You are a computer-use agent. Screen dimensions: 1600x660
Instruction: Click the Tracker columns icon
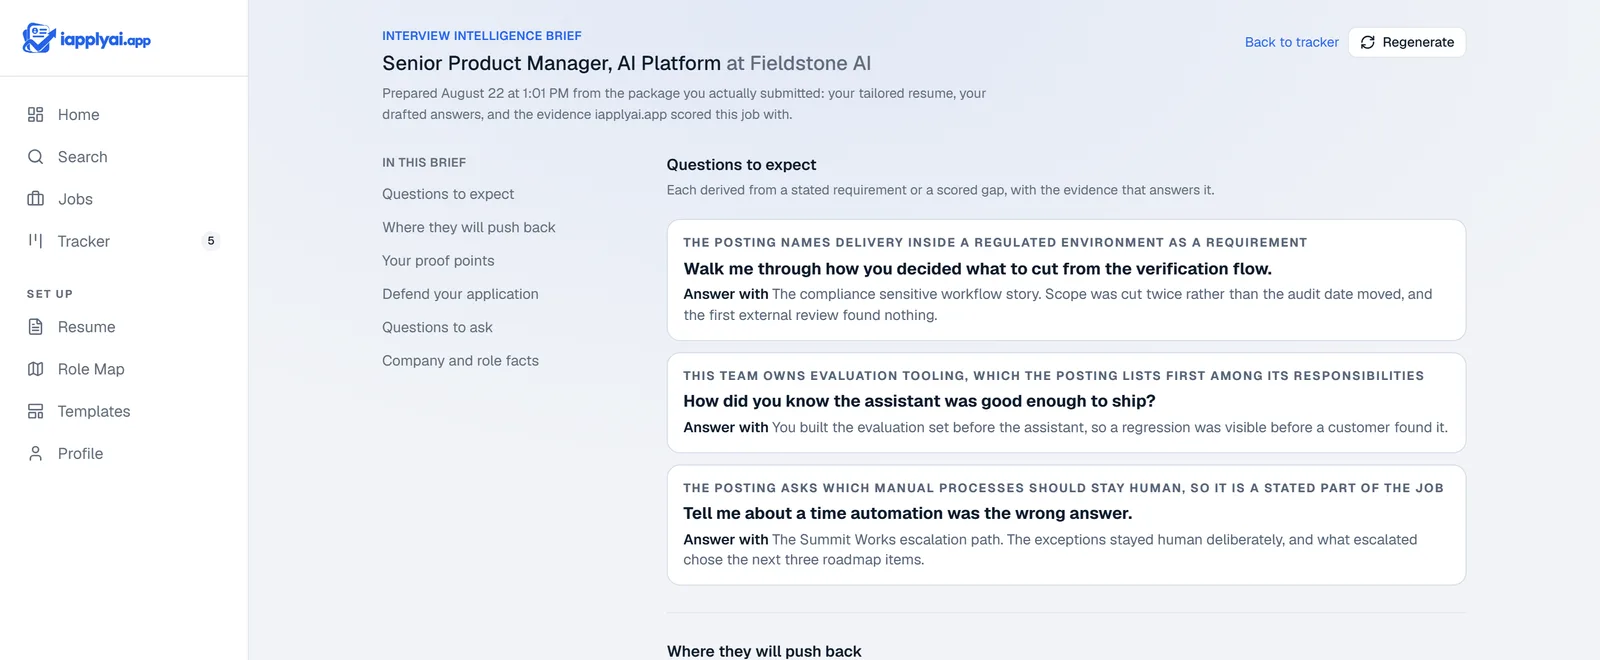pos(36,241)
